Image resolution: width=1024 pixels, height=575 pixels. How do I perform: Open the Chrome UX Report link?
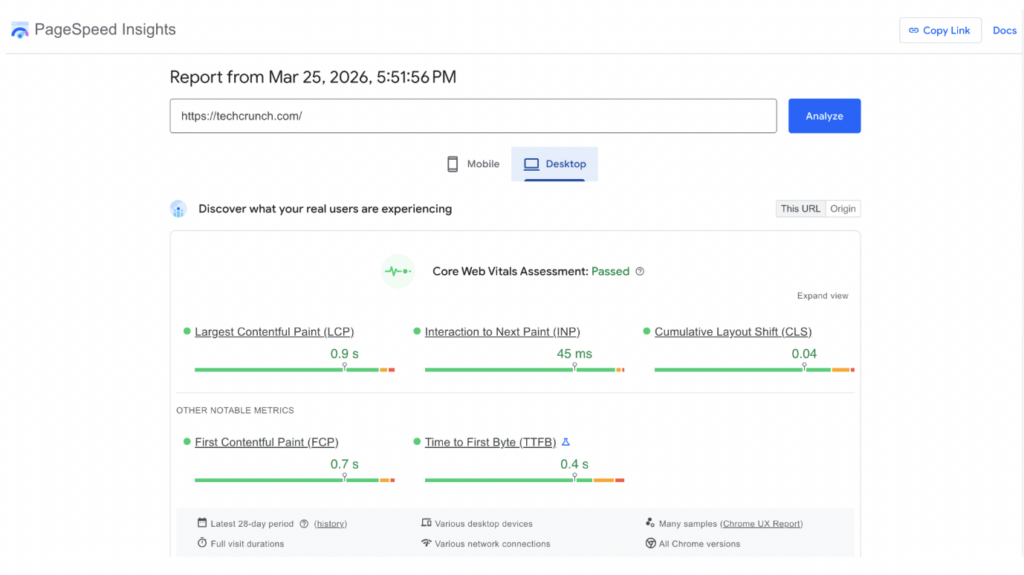[761, 523]
